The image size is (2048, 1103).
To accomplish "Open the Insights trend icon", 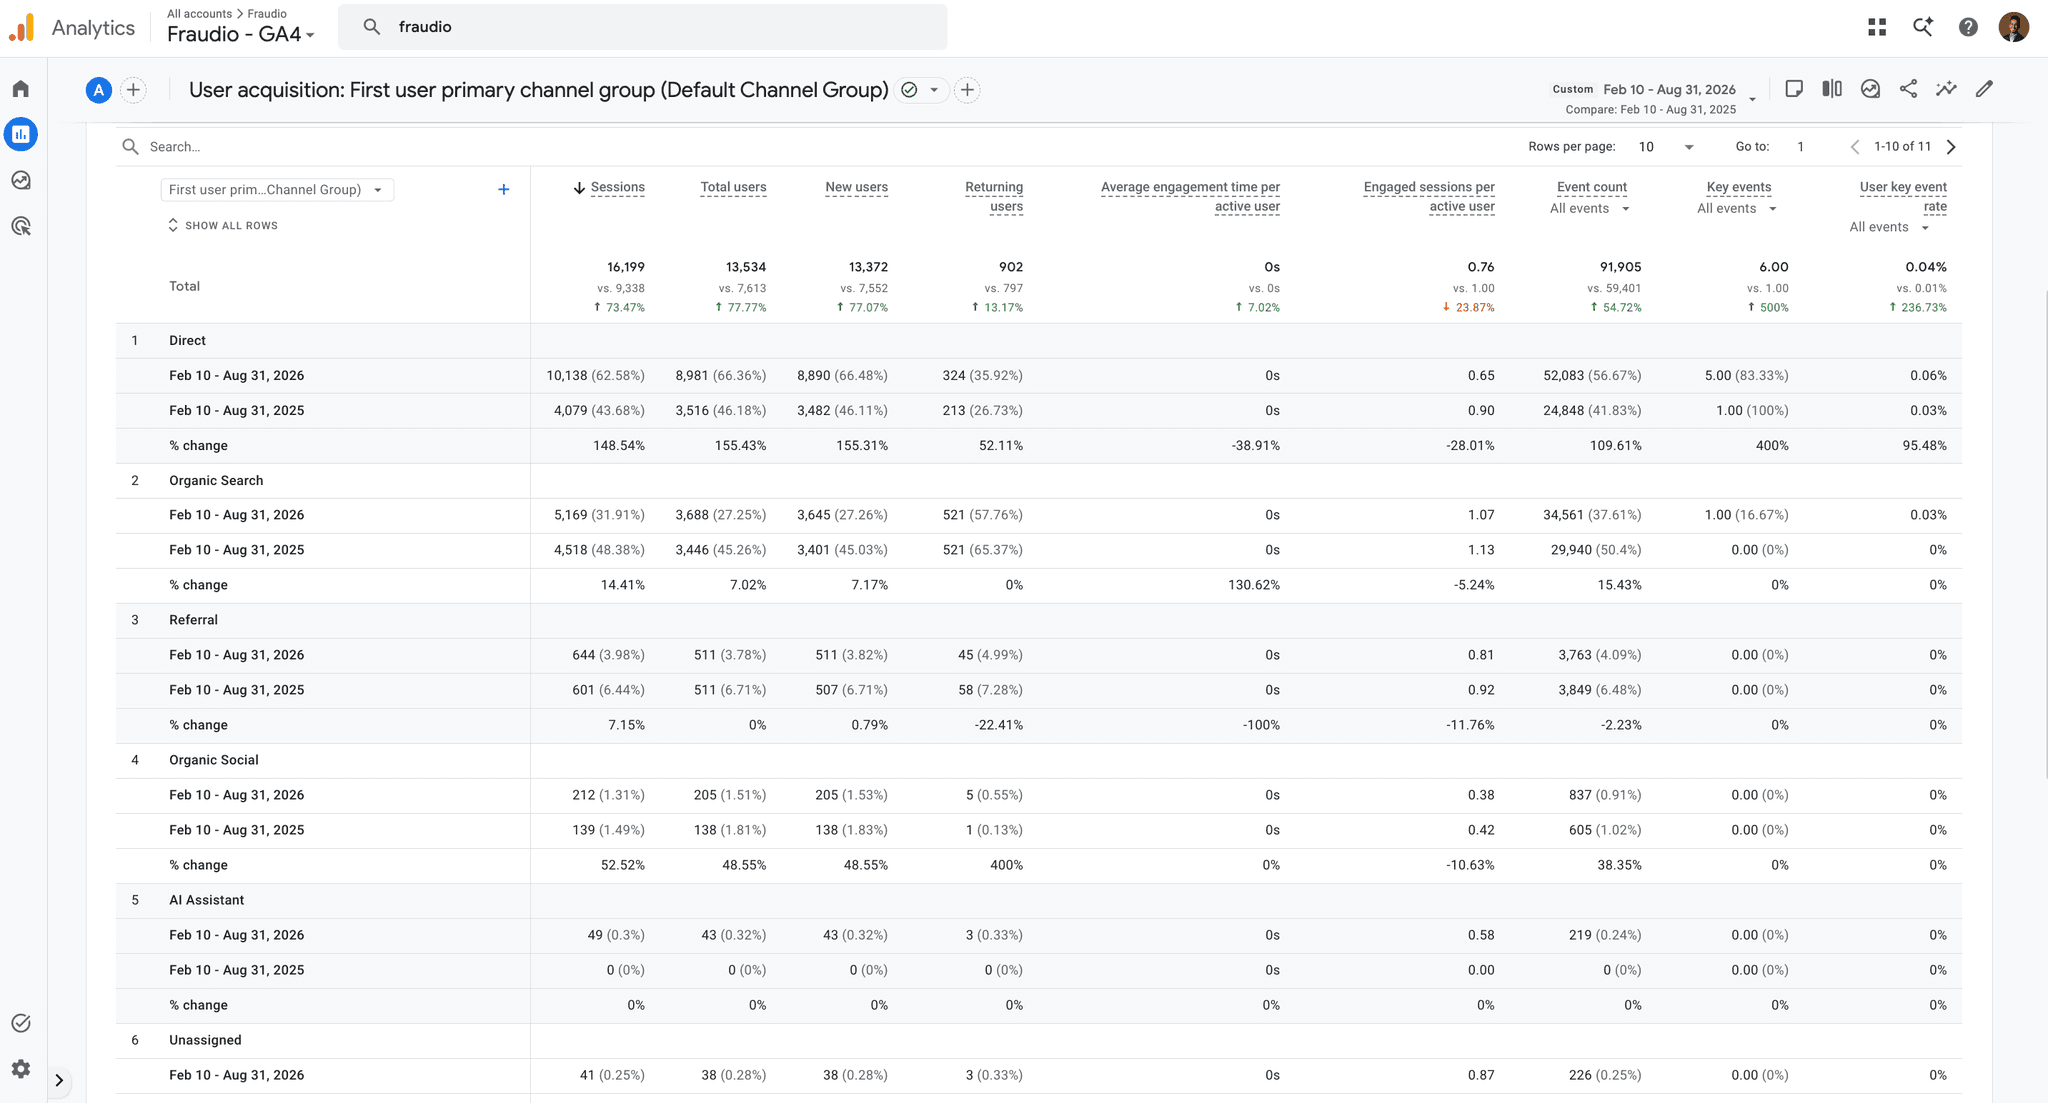I will pyautogui.click(x=1946, y=89).
